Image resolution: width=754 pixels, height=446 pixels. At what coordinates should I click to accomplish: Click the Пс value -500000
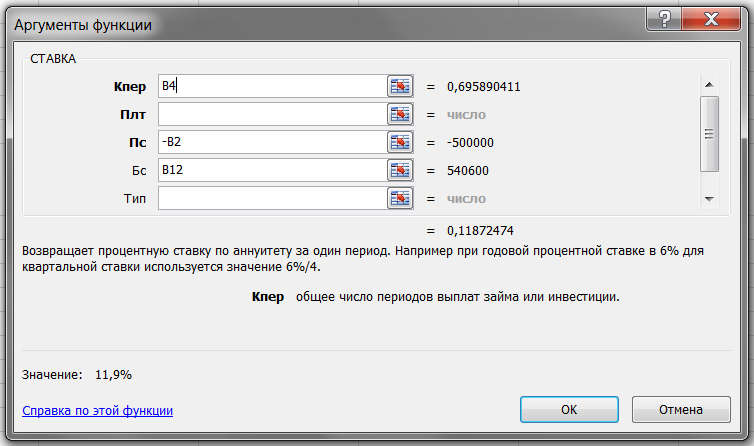(x=470, y=142)
